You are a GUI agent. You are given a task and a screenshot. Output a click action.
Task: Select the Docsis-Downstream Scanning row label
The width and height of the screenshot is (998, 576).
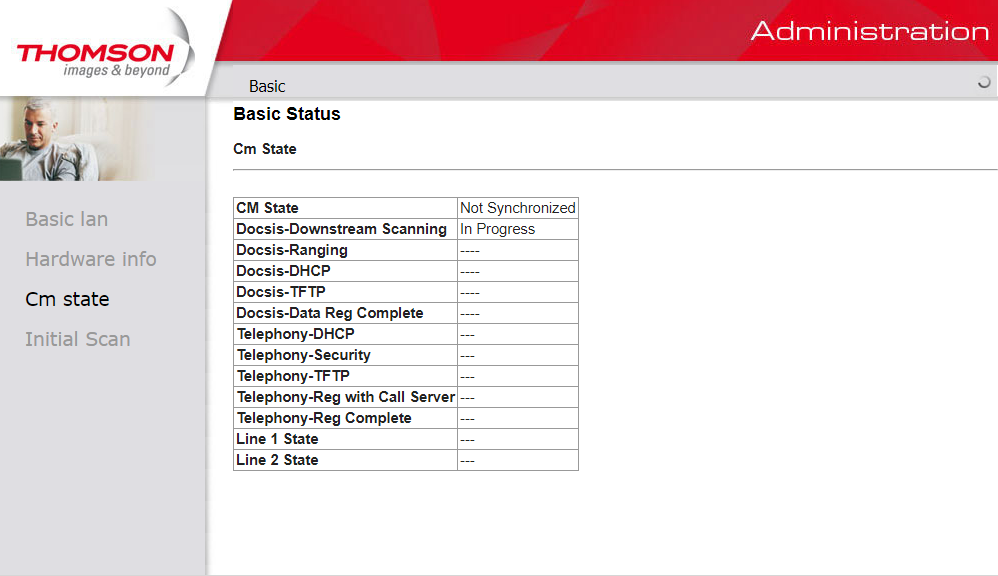click(x=341, y=229)
